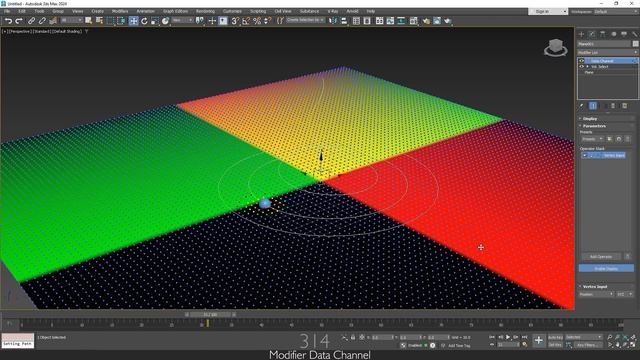Toggle the 3D Snaps icon
The image size is (640, 360).
[x=235, y=21]
